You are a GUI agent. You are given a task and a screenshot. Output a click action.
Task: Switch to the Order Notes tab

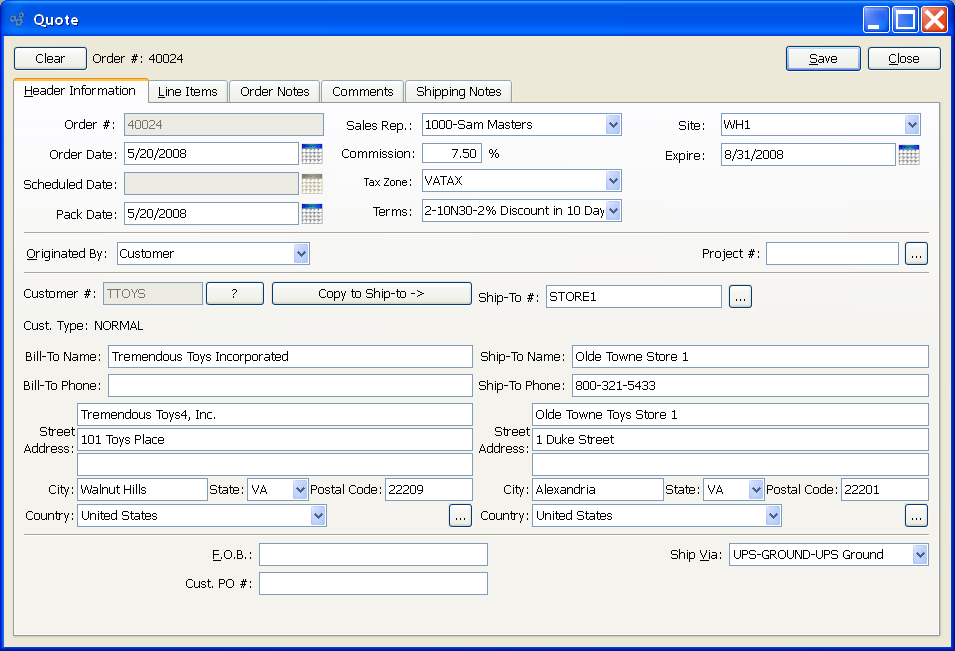tap(275, 92)
